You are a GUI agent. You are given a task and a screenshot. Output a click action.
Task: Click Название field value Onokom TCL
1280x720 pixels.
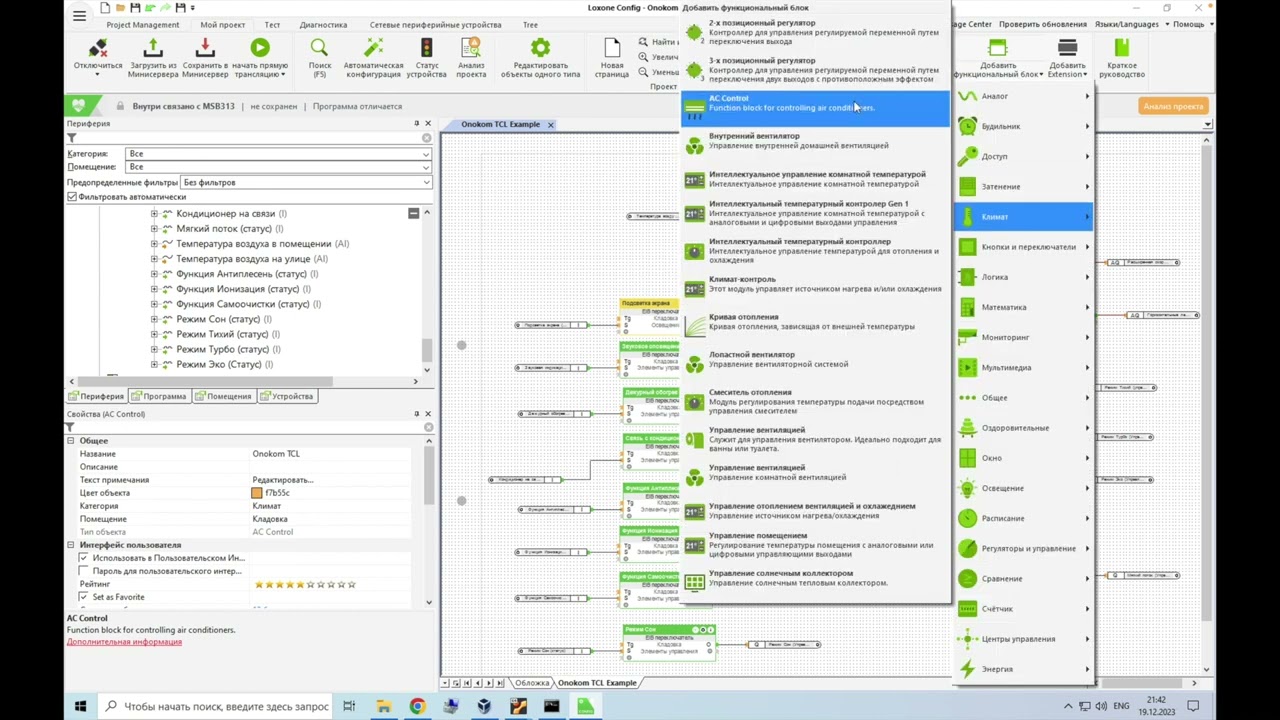[276, 454]
